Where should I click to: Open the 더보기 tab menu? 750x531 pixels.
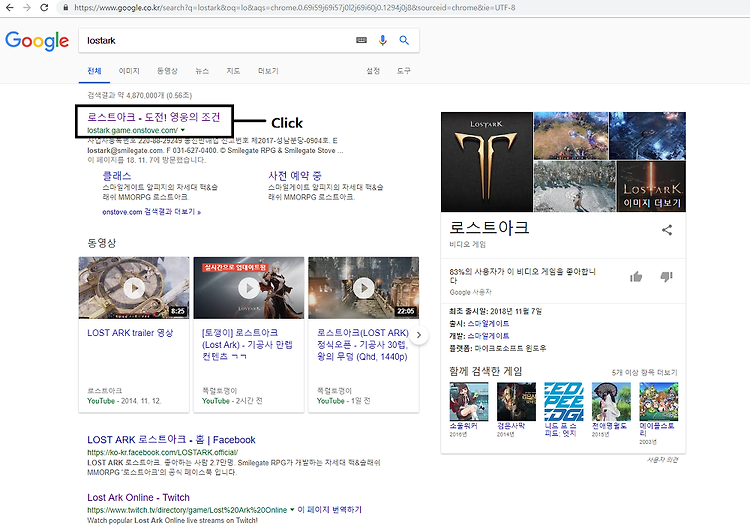(x=268, y=71)
